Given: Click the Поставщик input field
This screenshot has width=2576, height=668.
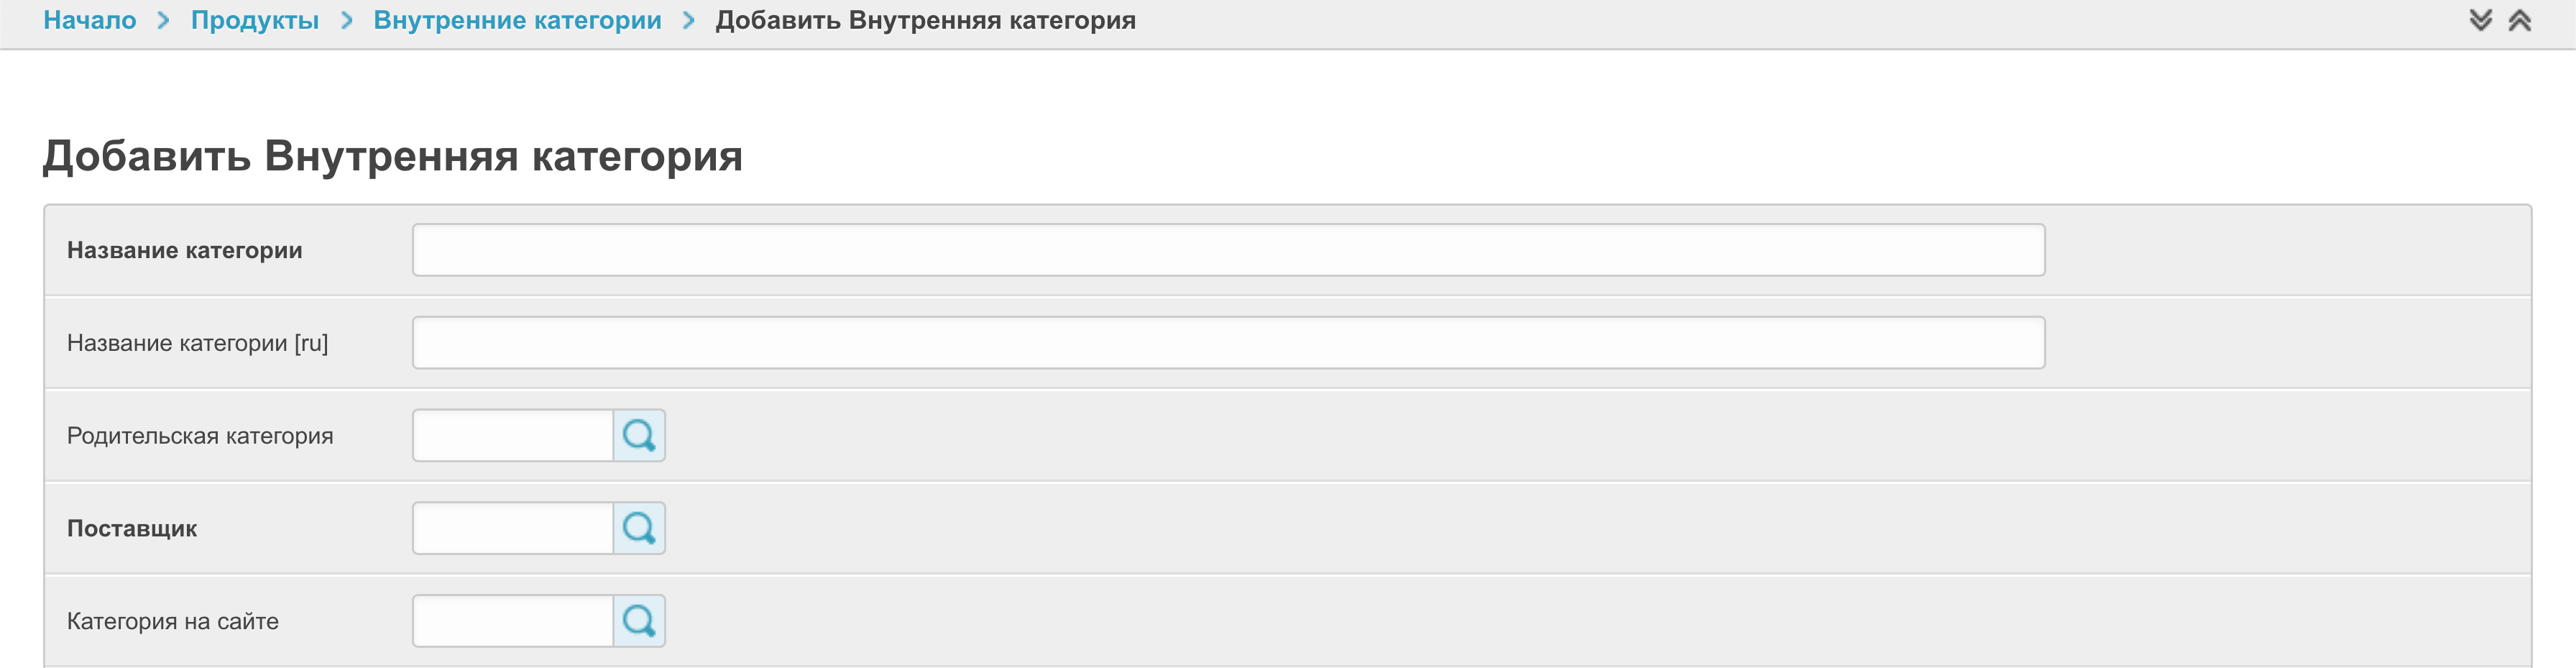Looking at the screenshot, I should (513, 528).
